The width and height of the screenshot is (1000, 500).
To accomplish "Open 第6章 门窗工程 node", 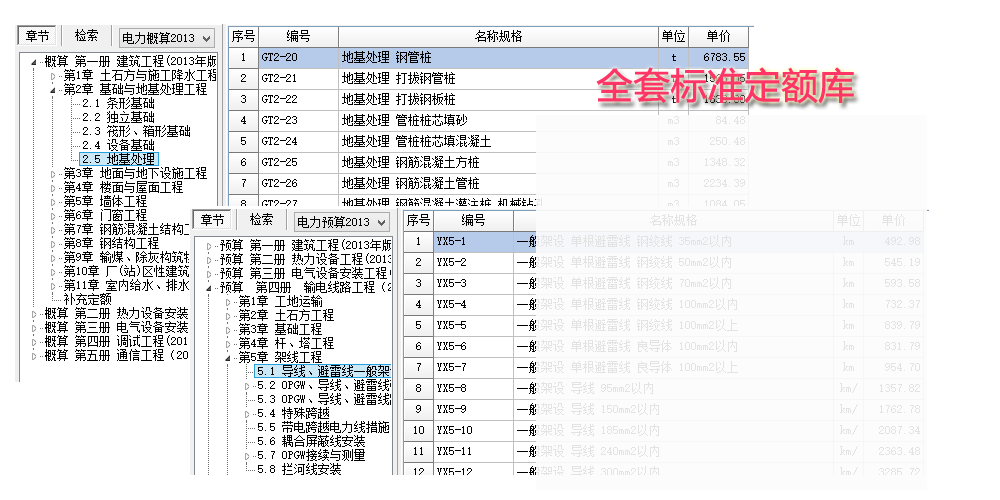I will (x=105, y=216).
